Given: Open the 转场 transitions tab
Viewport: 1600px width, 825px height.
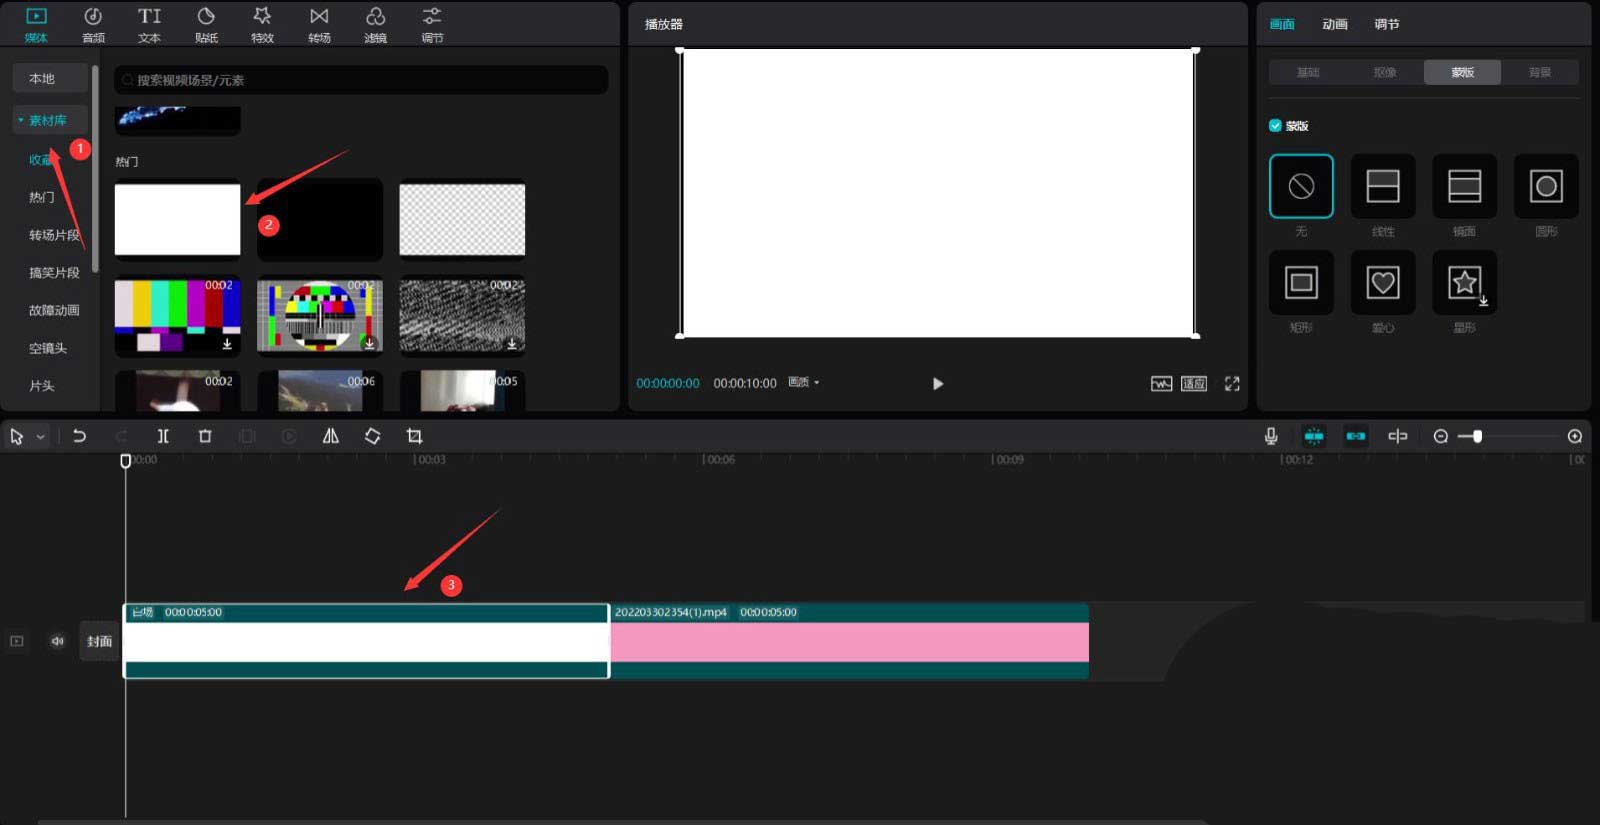Looking at the screenshot, I should click(319, 25).
